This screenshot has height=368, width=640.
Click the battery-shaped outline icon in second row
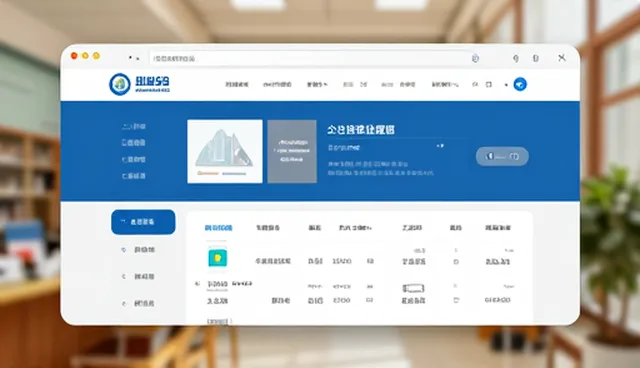413,288
